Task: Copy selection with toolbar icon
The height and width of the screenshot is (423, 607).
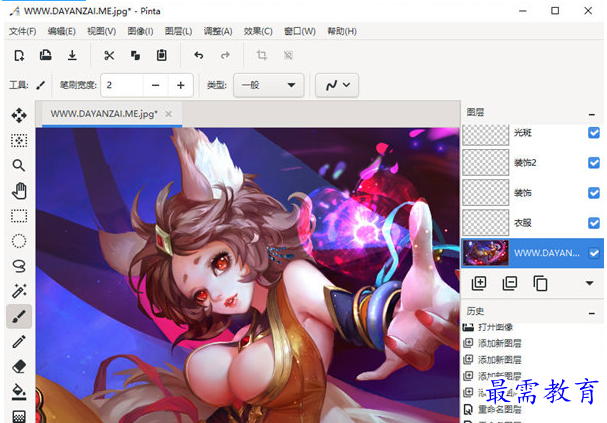Action: point(135,55)
